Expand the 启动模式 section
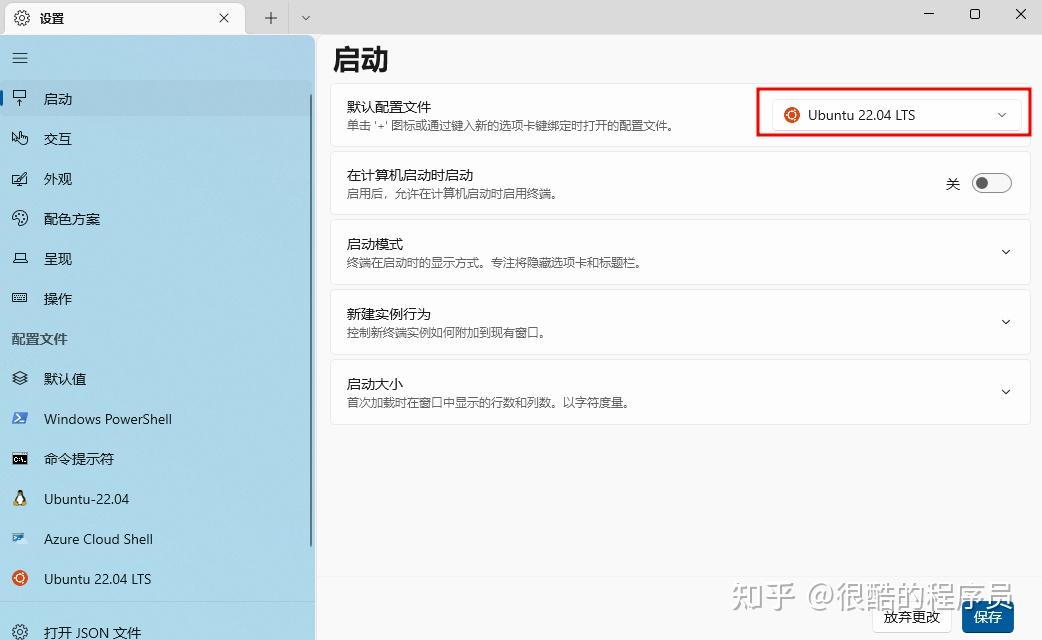Screen dimensions: 1042x640 [1005, 252]
